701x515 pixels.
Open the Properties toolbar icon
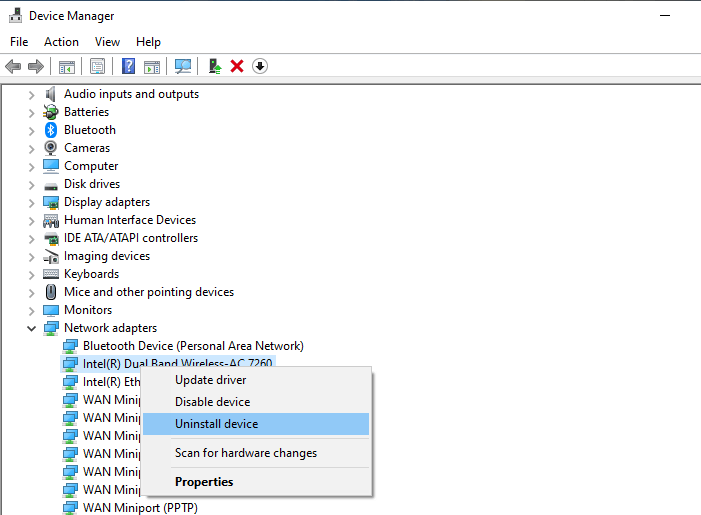[x=97, y=67]
